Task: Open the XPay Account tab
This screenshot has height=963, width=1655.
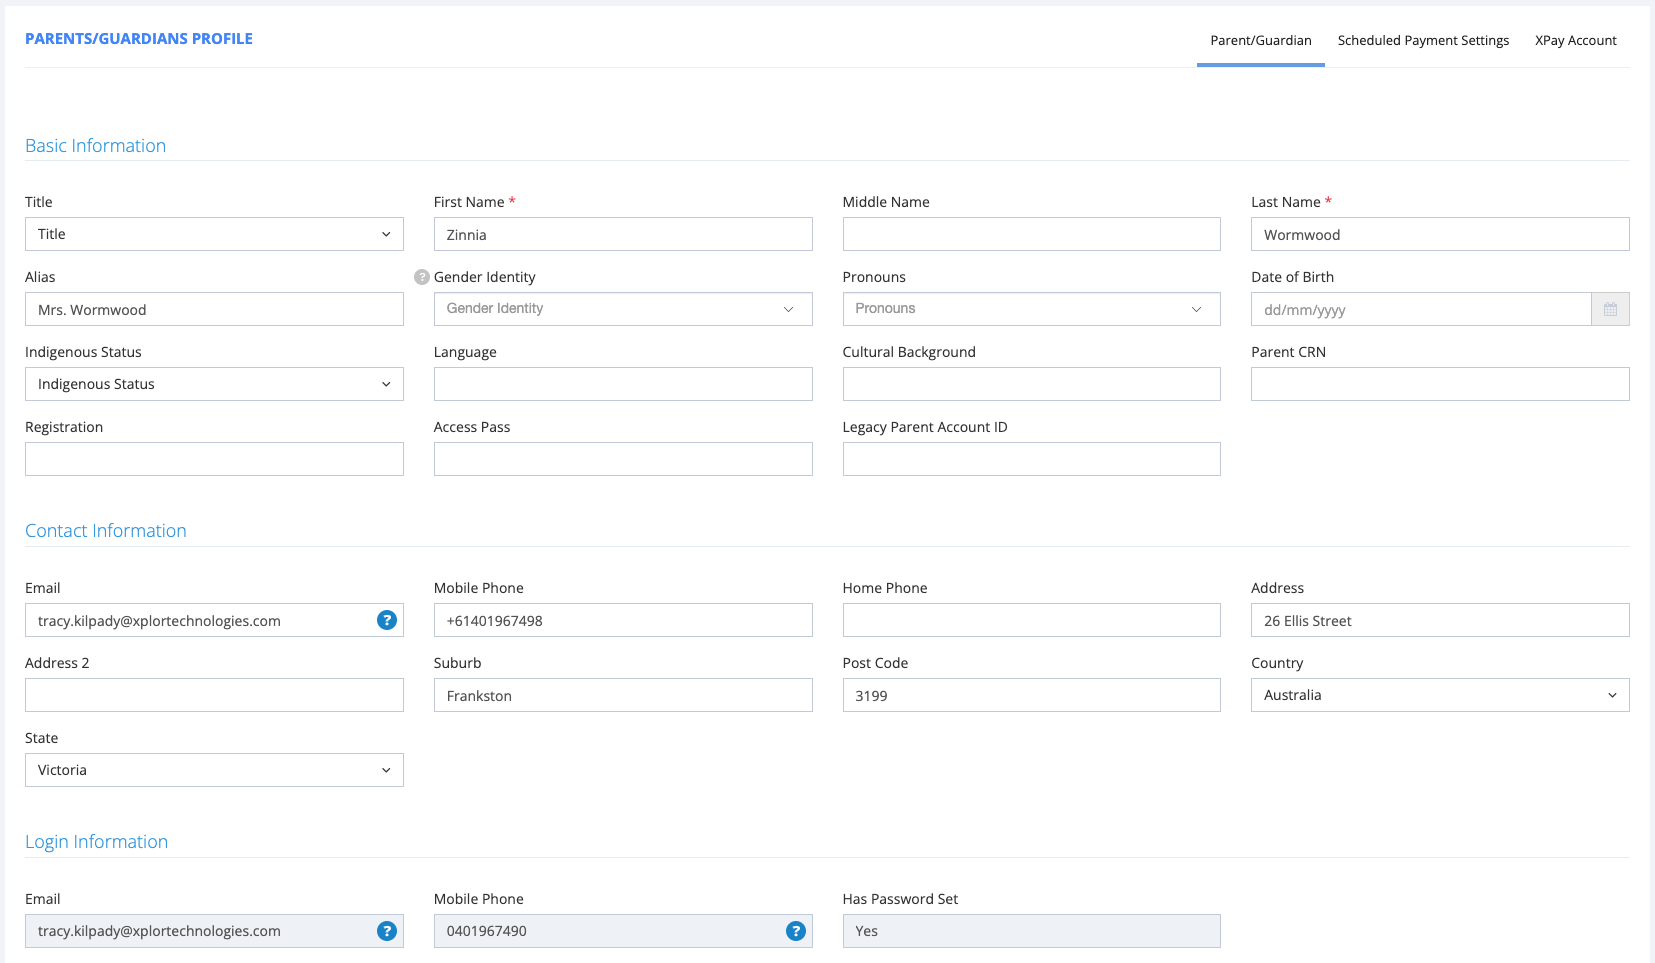Action: coord(1576,40)
